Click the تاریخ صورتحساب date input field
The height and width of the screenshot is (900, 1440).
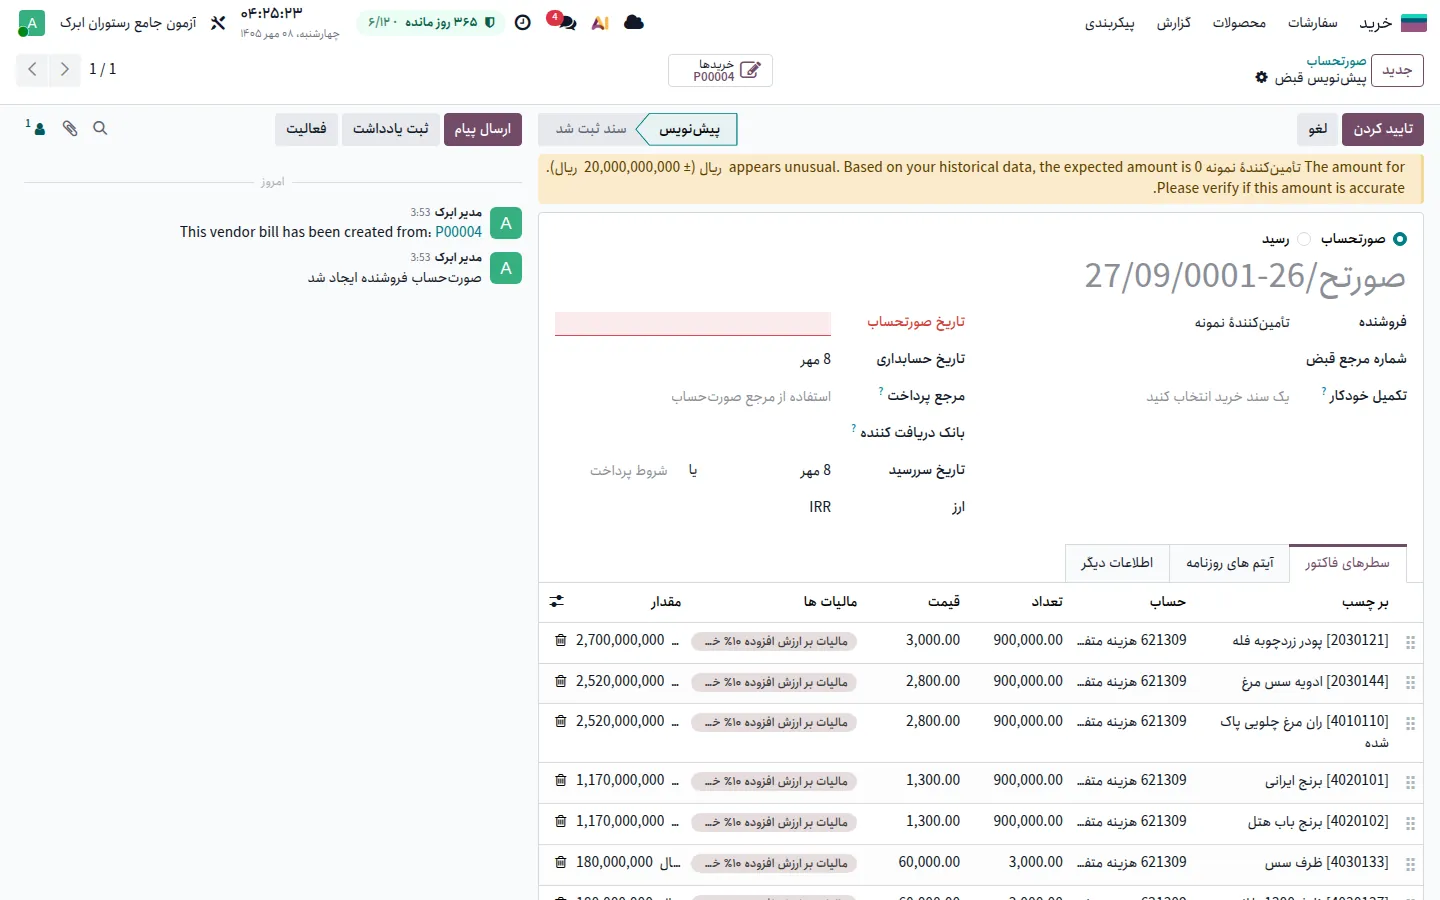pos(693,323)
